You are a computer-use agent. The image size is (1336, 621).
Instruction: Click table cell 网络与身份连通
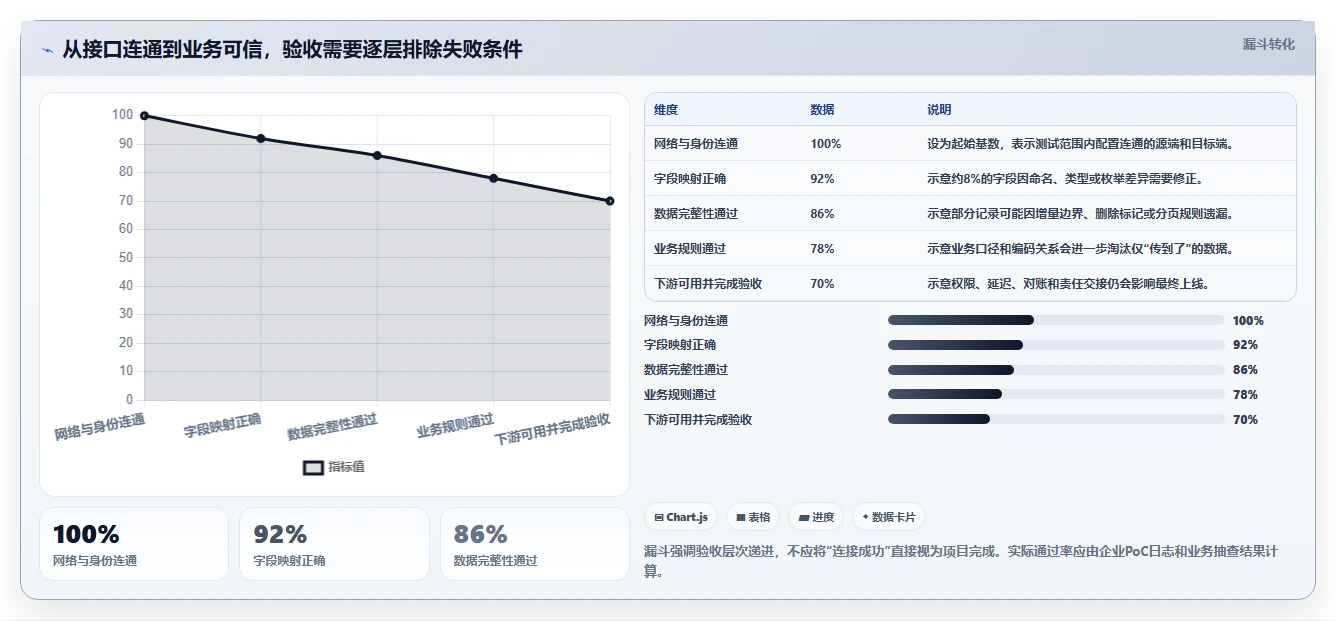tap(696, 144)
